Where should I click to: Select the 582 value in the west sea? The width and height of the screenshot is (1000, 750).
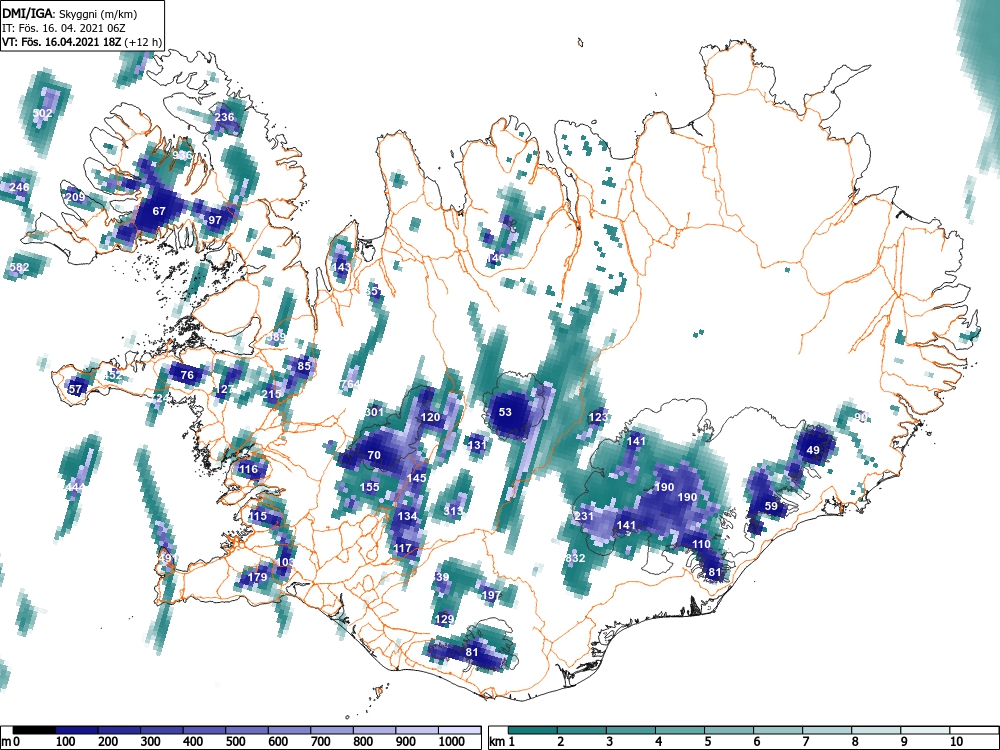click(x=19, y=267)
